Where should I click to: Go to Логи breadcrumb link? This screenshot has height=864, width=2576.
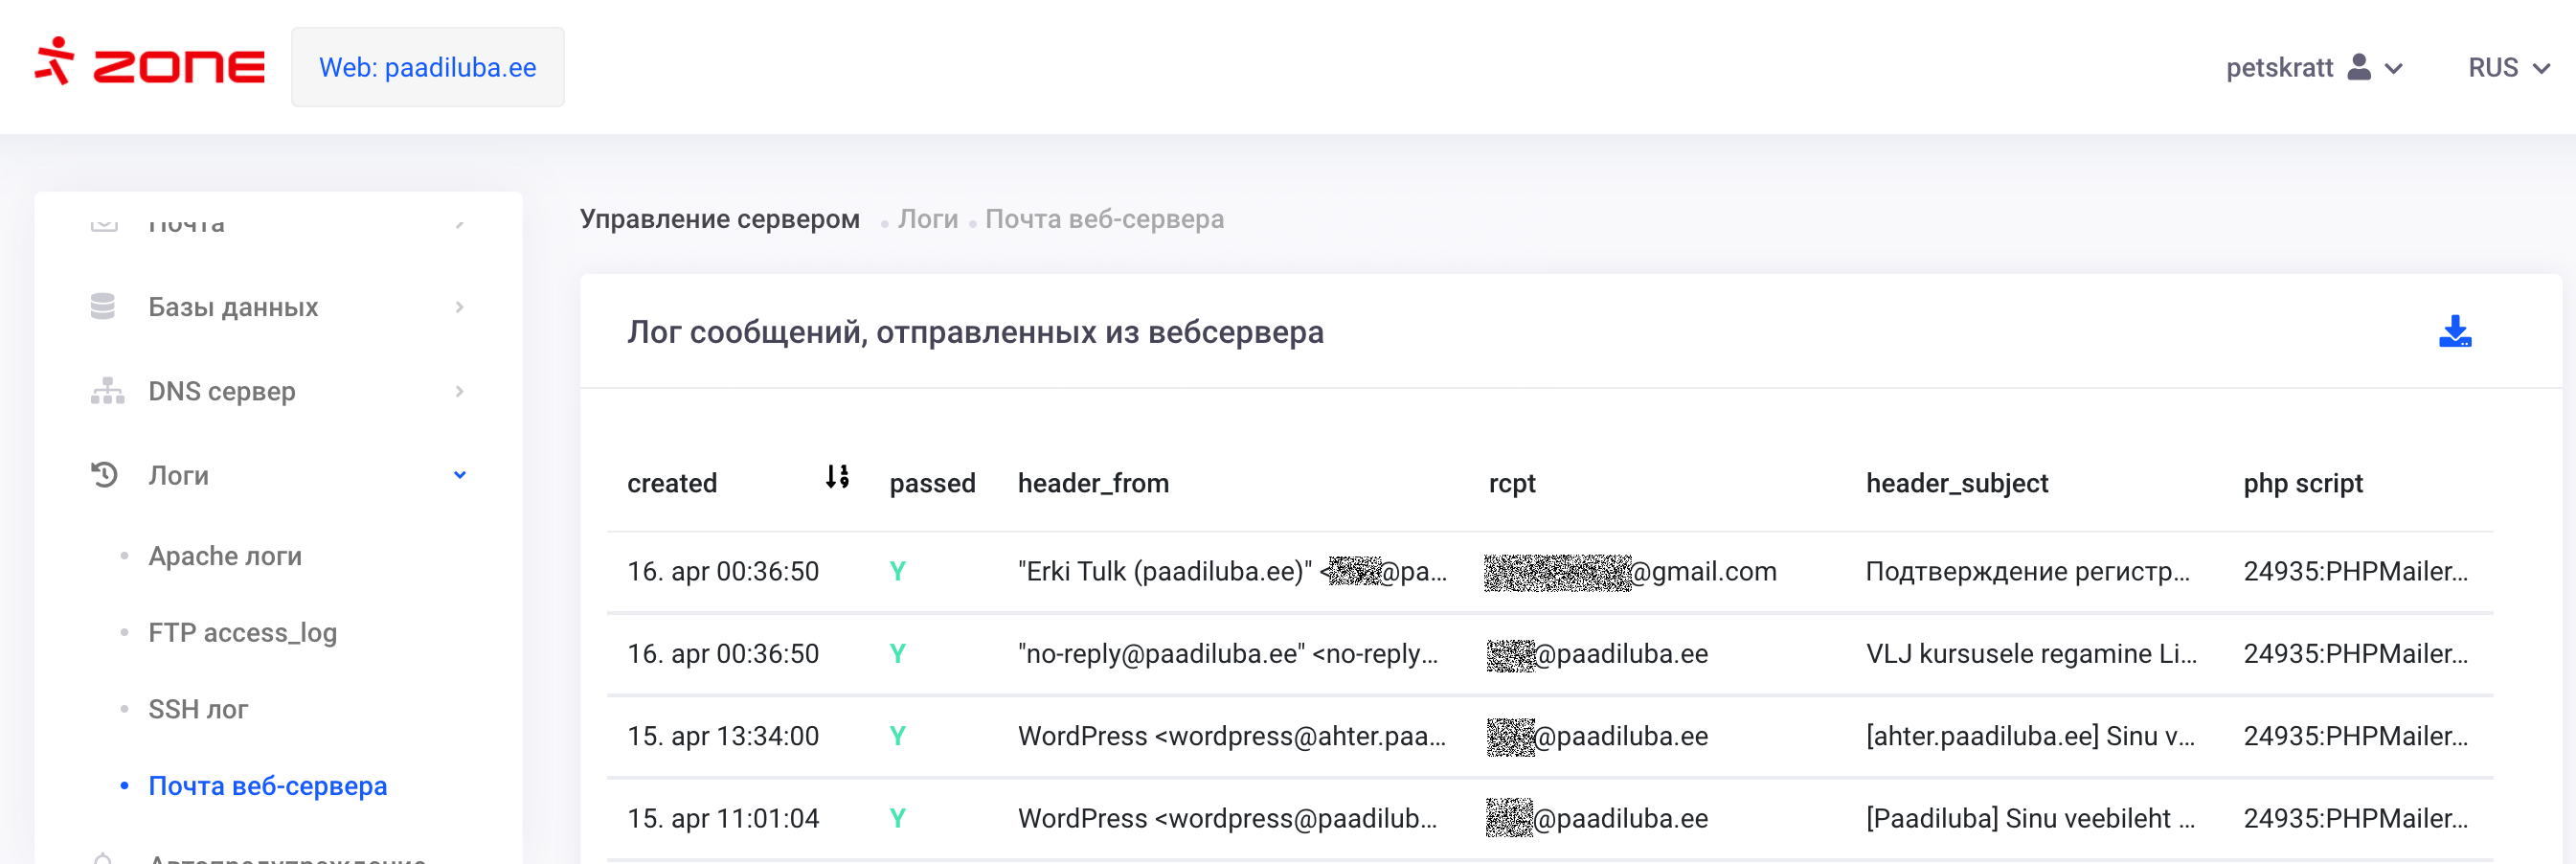(x=927, y=219)
